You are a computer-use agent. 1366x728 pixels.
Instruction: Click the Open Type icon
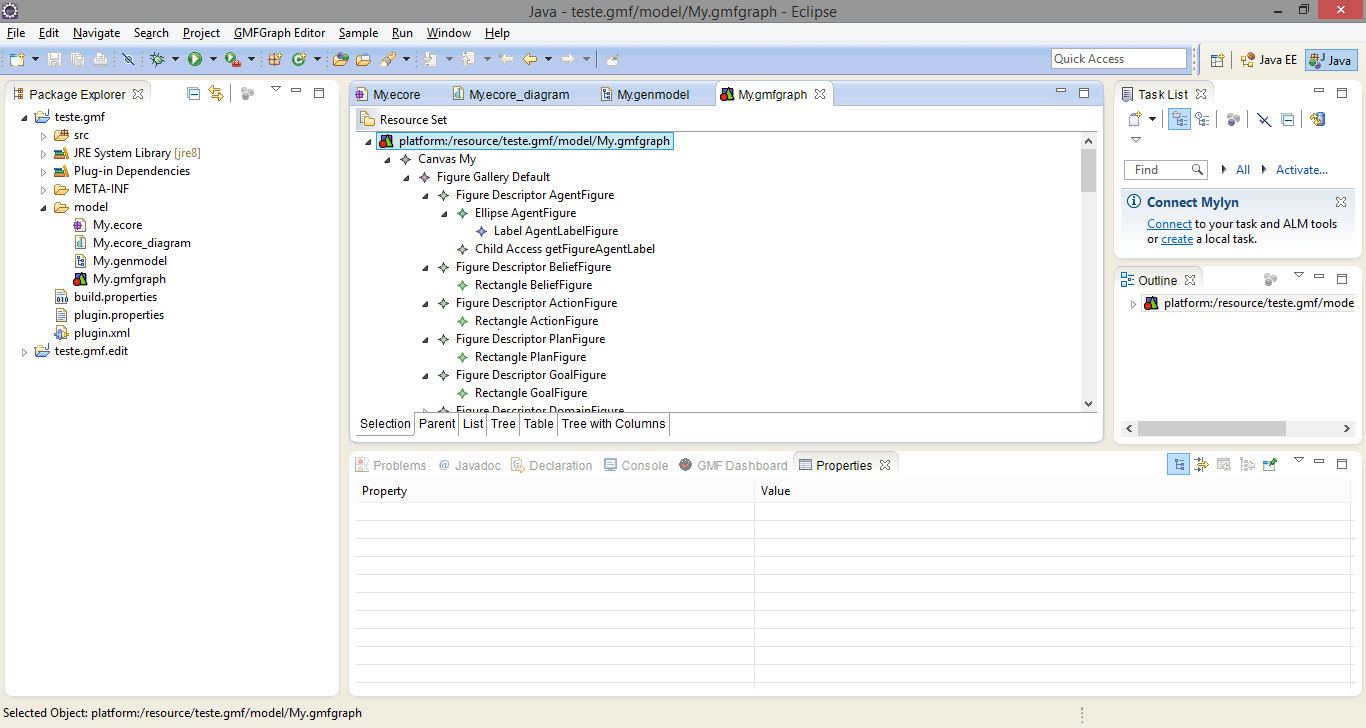click(x=341, y=60)
